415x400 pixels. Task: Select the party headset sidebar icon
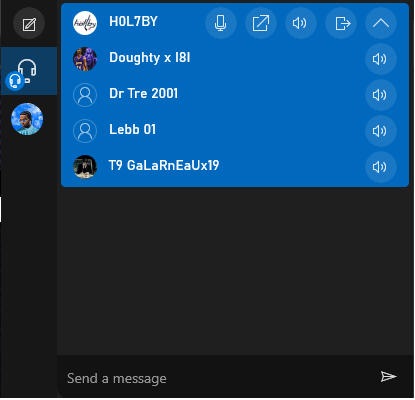(x=29, y=71)
